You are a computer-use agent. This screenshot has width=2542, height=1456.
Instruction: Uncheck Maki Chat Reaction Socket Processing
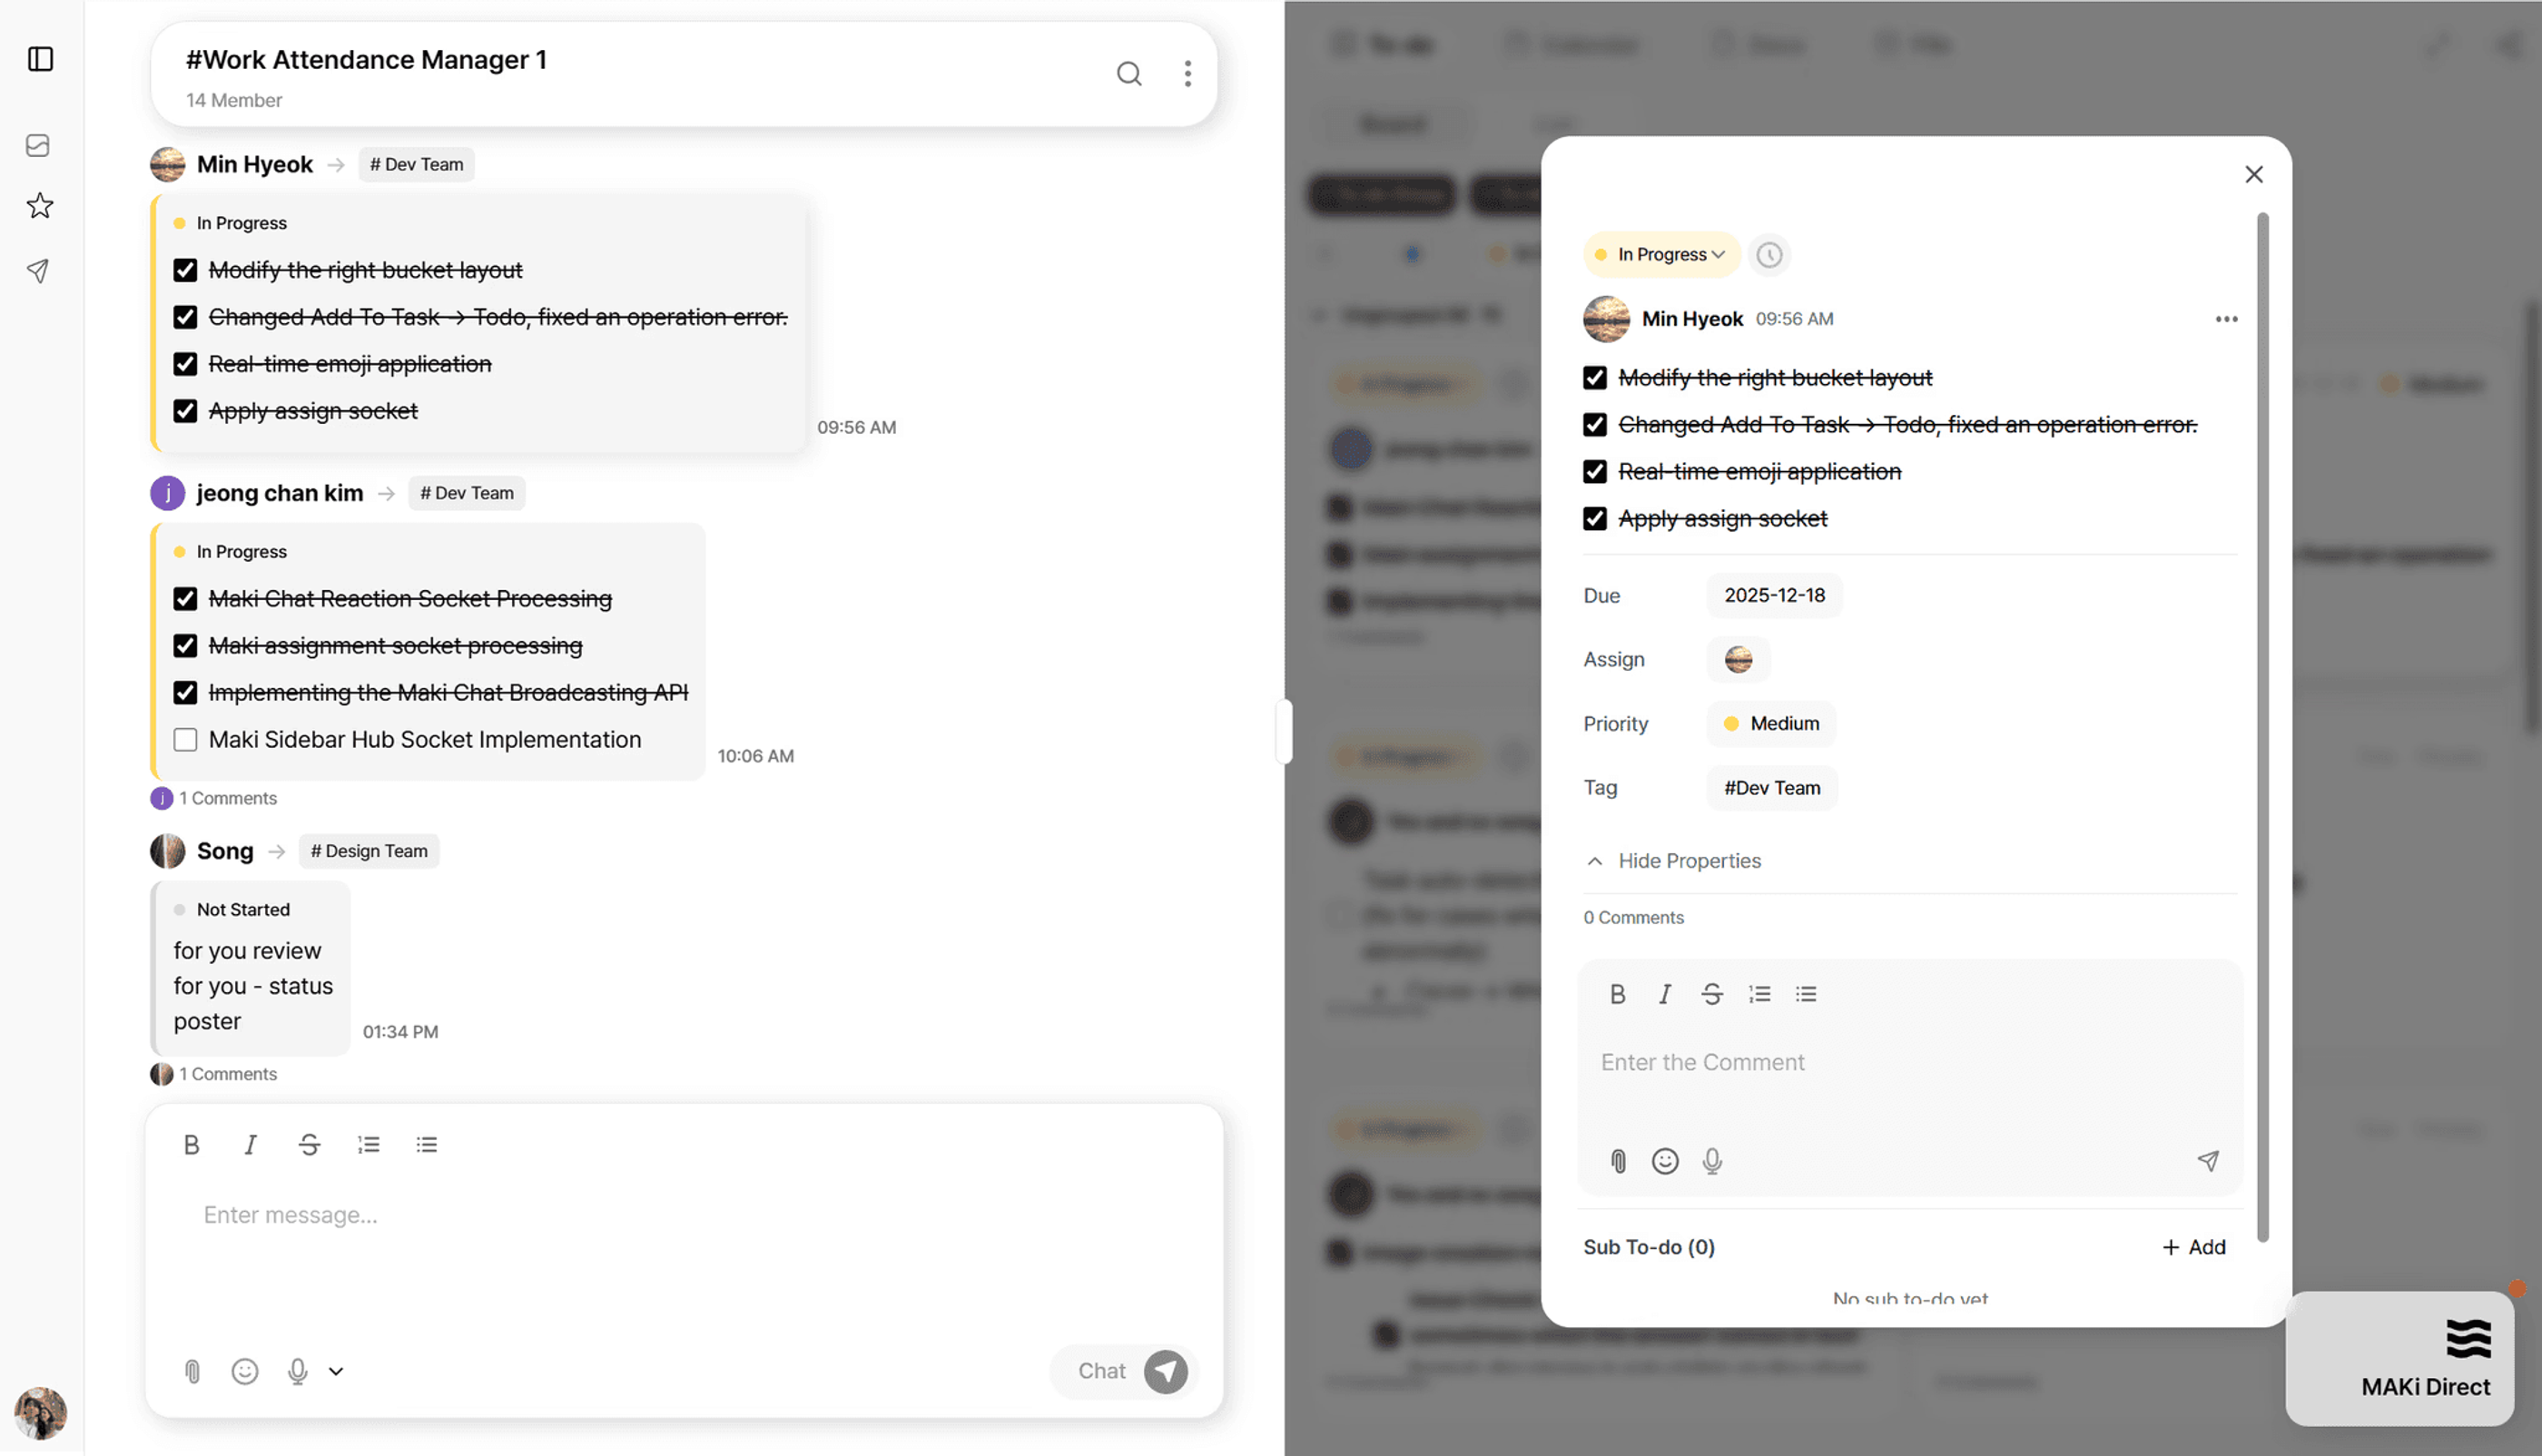pyautogui.click(x=185, y=599)
